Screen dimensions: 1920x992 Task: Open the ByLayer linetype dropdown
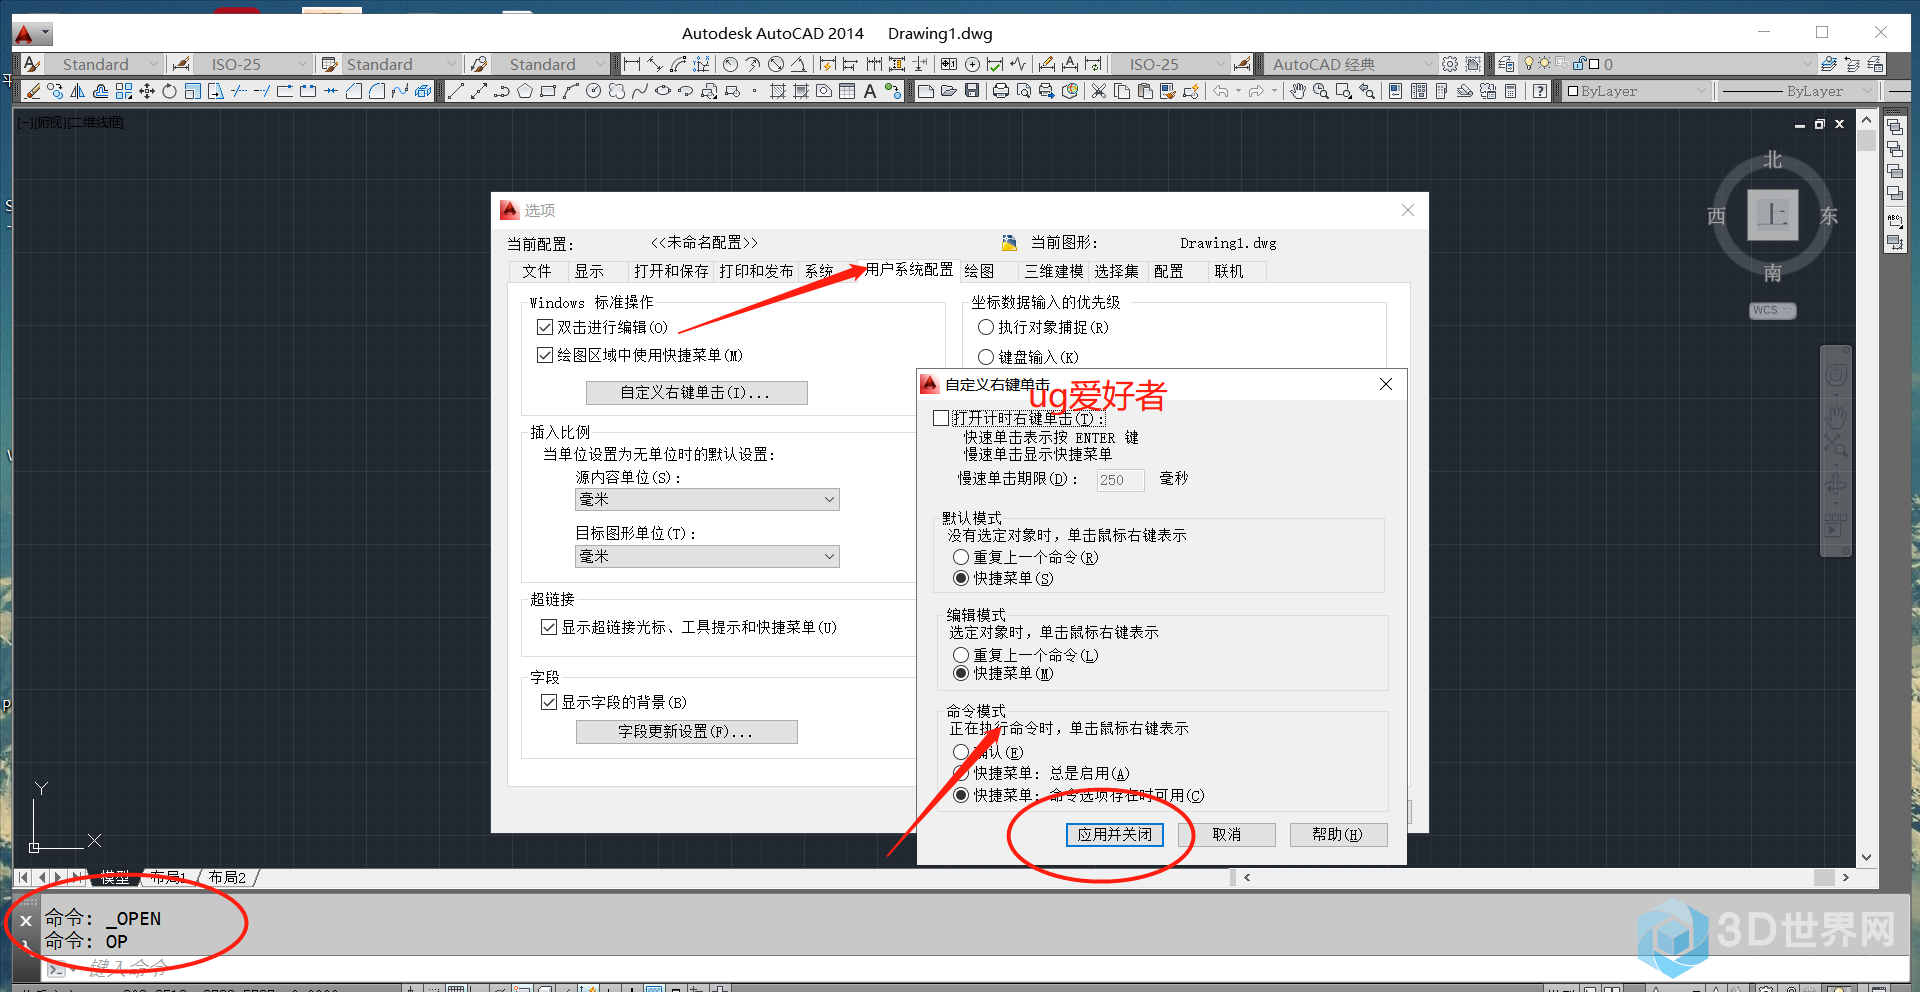pos(1798,91)
